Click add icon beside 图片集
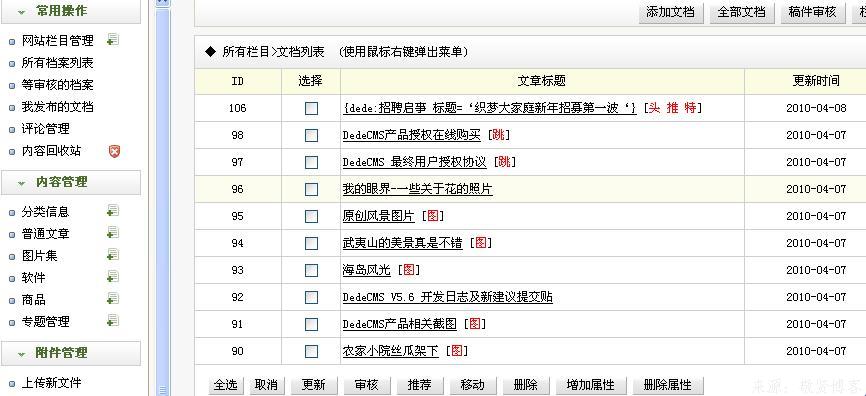866x396 pixels. (x=113, y=255)
